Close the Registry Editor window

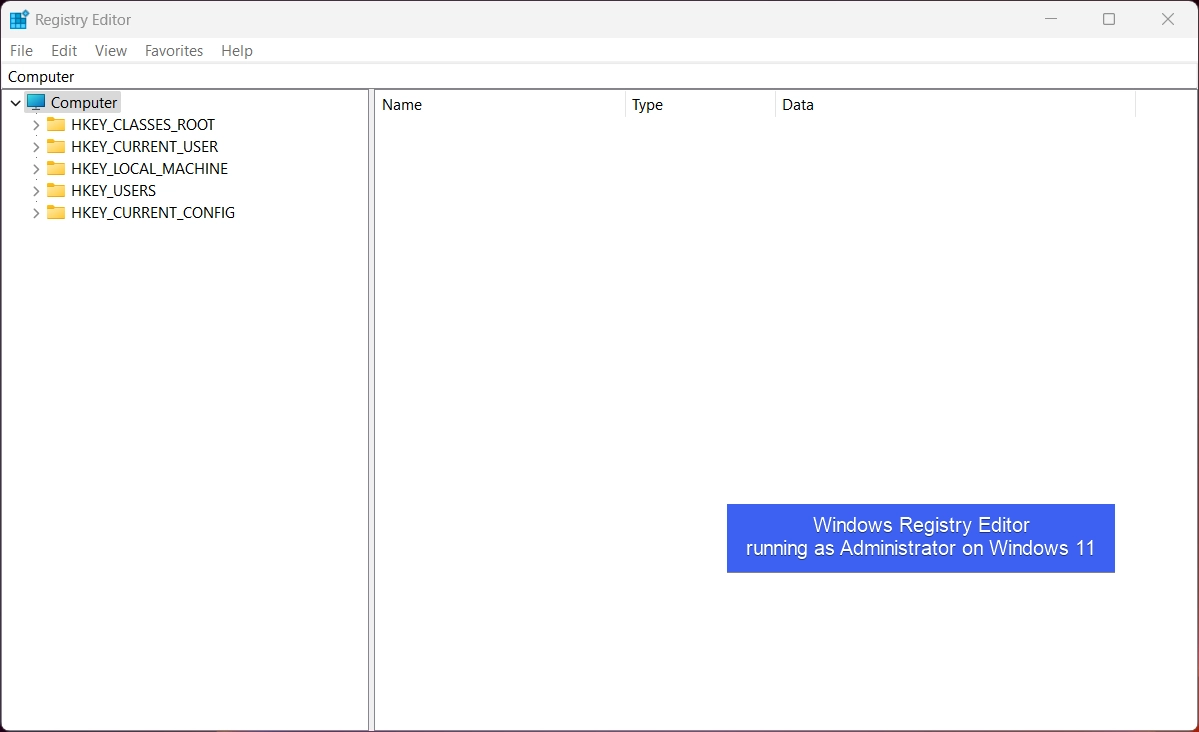[x=1168, y=19]
